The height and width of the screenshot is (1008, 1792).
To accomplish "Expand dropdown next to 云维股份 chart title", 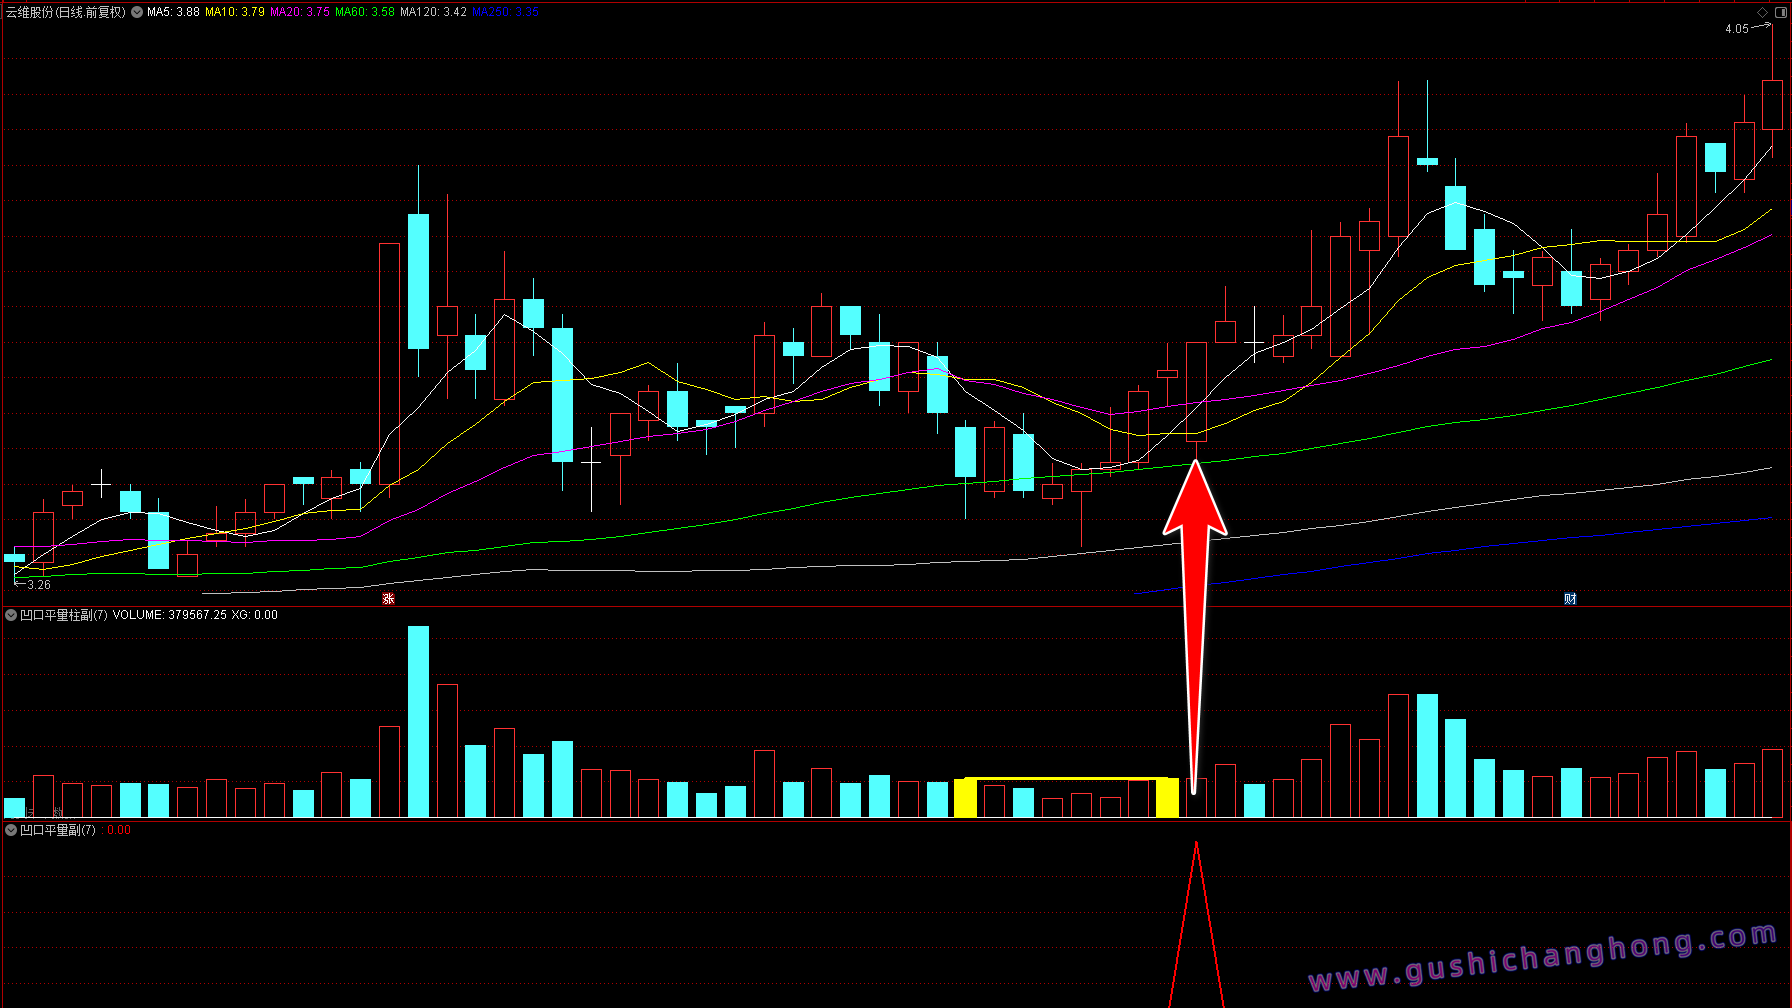I will point(137,12).
